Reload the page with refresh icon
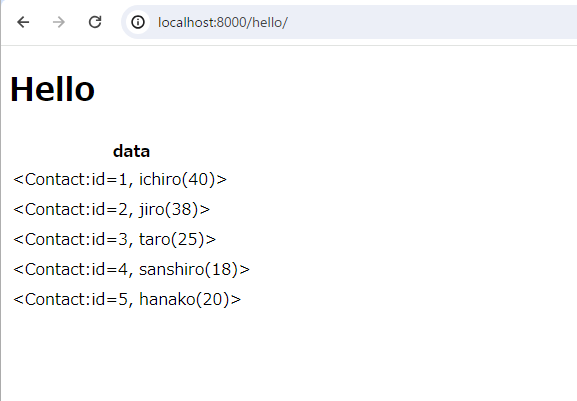Screen dimensions: 577x401 [95, 22]
